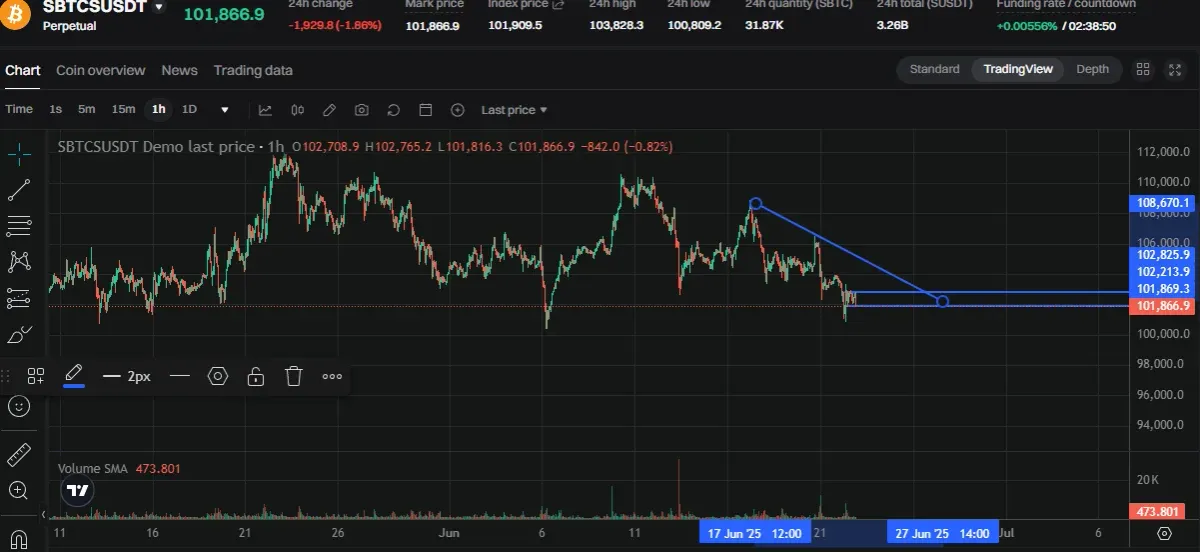This screenshot has width=1200, height=552.
Task: Select the 1D timeframe
Action: pos(189,109)
